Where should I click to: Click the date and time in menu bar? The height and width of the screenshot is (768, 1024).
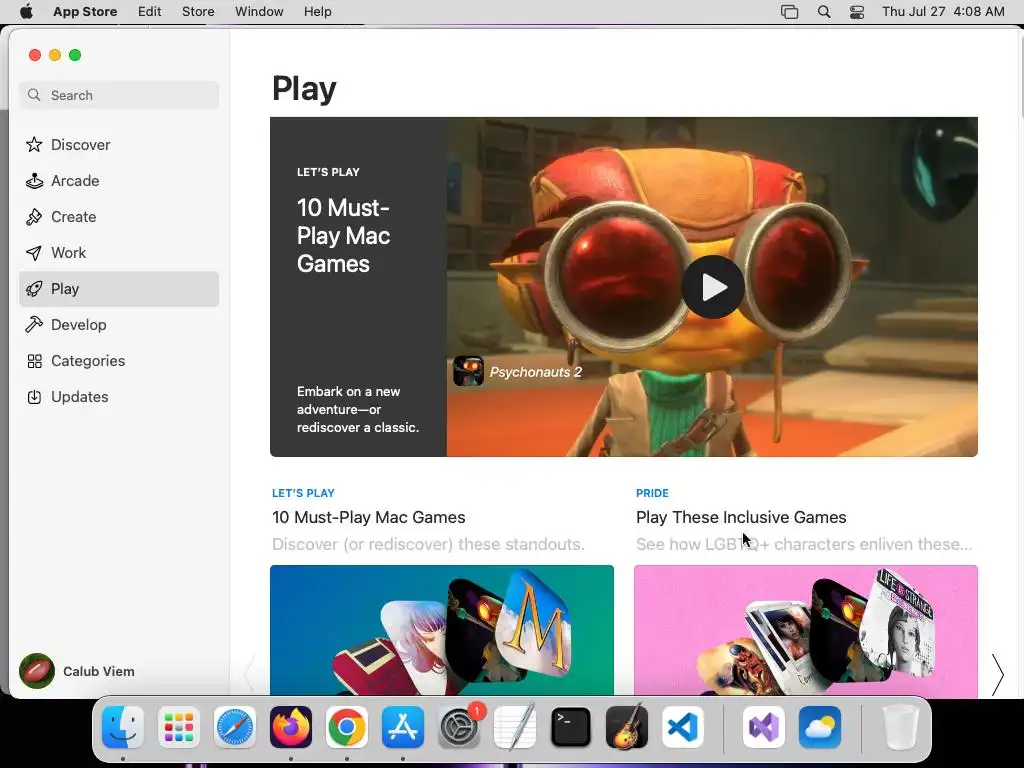tap(943, 12)
